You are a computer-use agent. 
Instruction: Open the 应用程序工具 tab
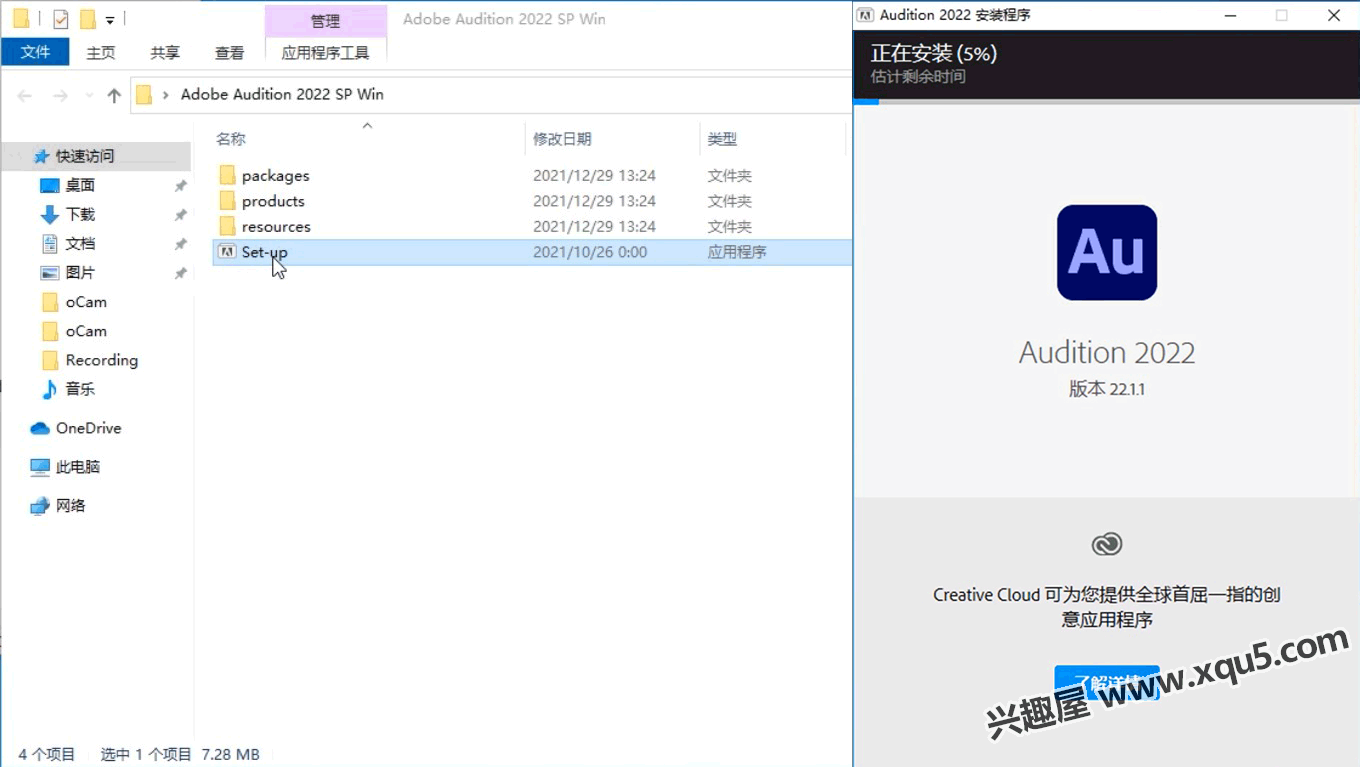(x=325, y=53)
